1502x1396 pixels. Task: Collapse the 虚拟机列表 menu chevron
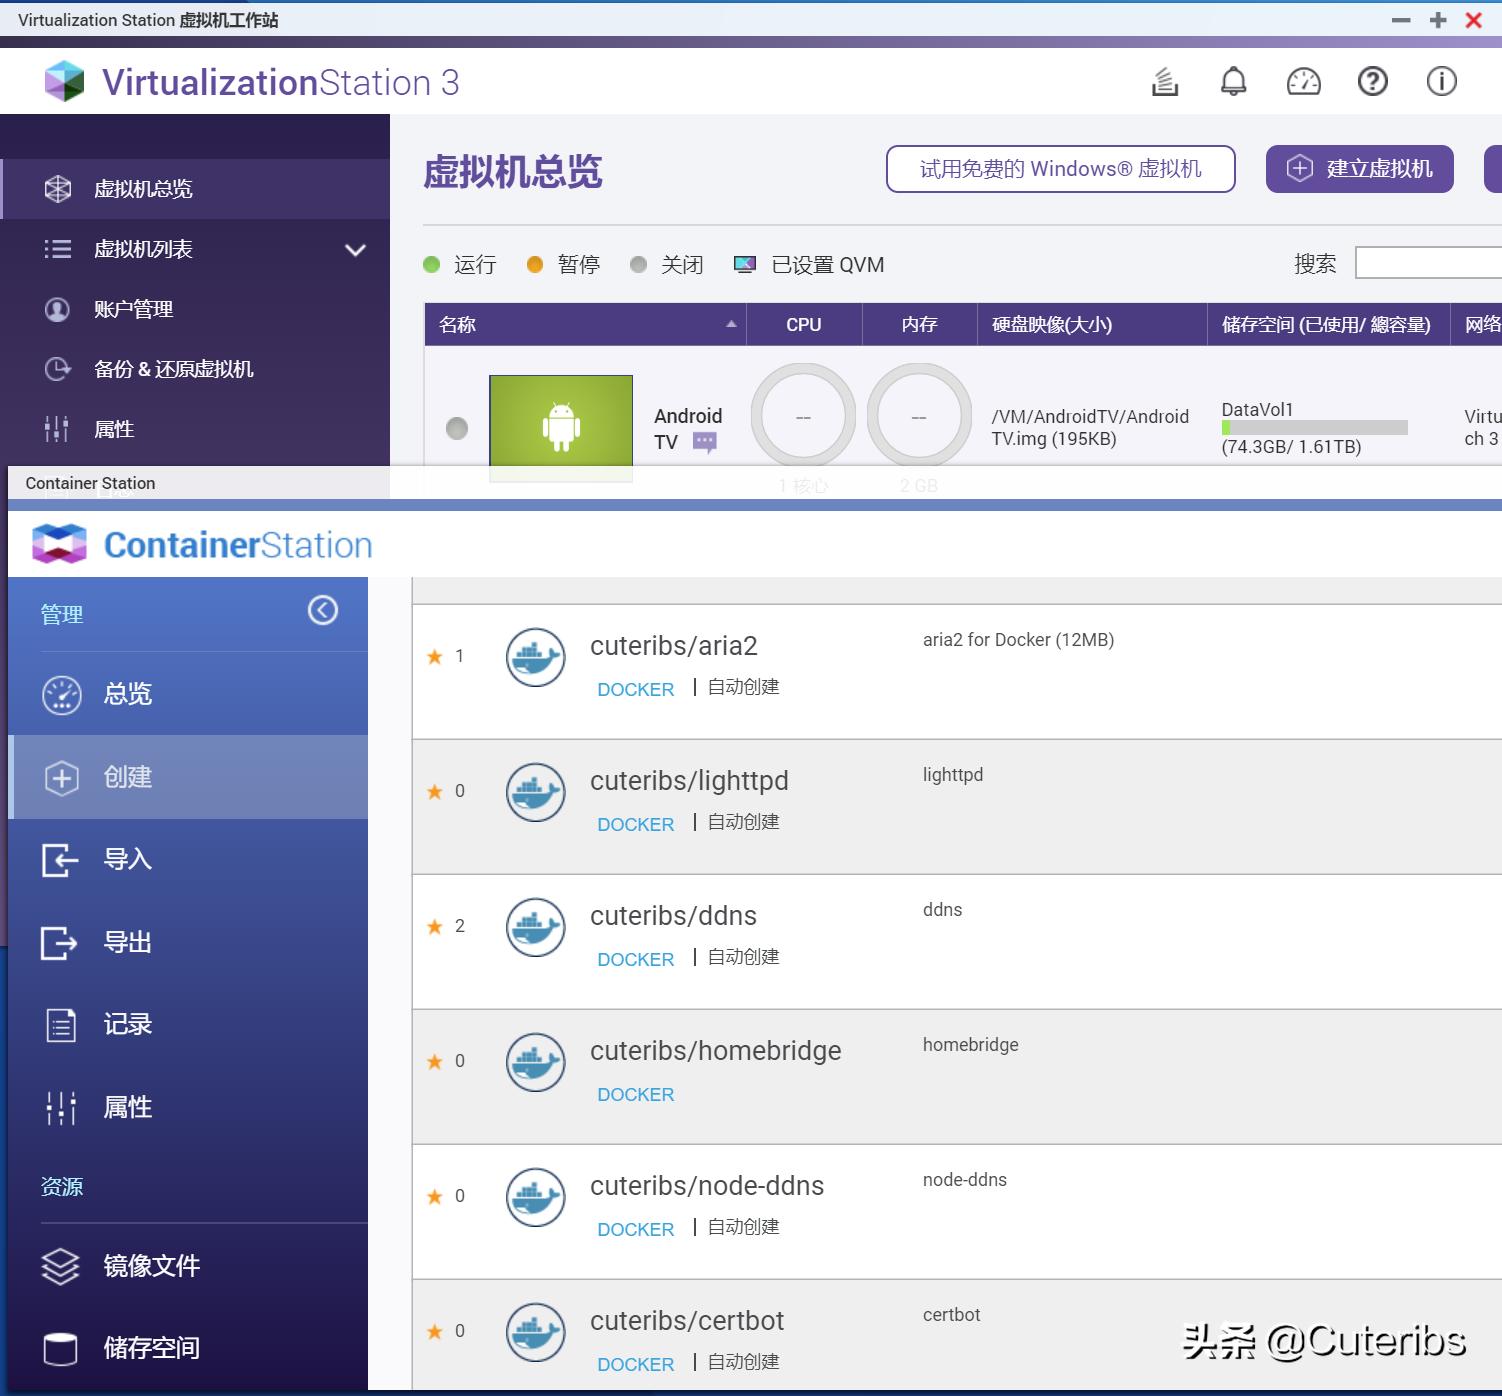tap(353, 250)
